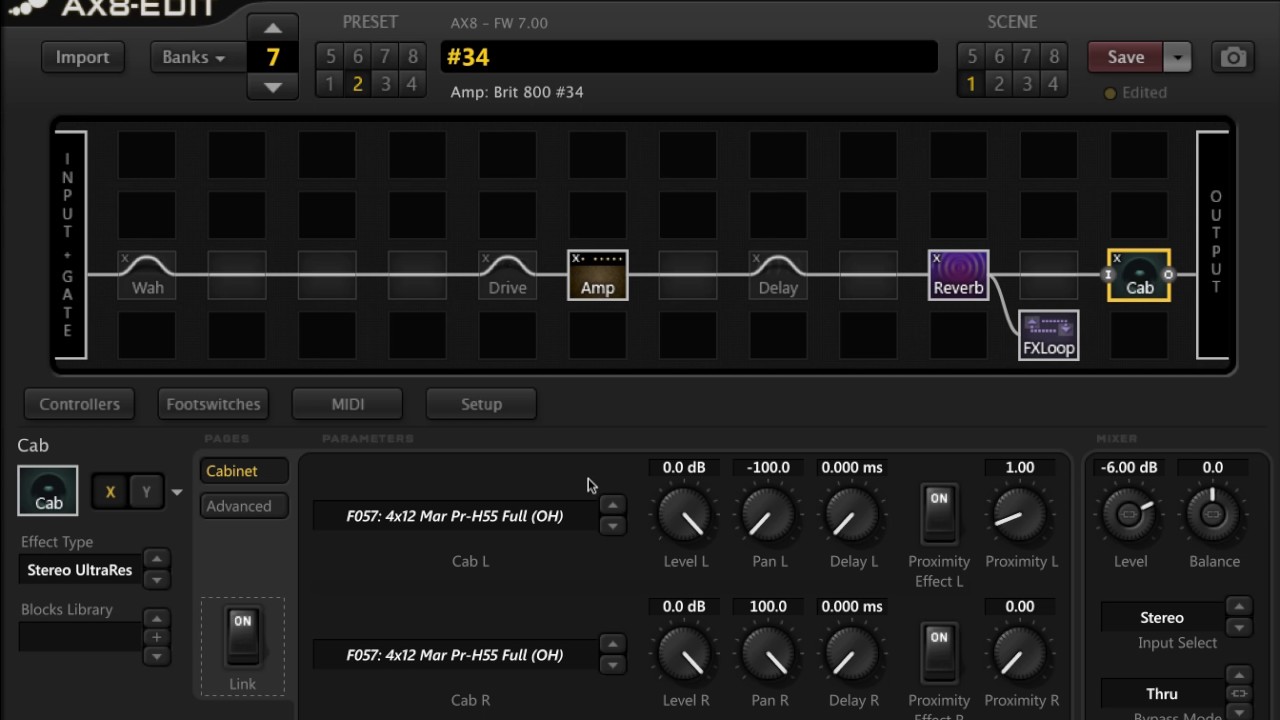
Task: Click the Delay L knob
Action: click(852, 516)
